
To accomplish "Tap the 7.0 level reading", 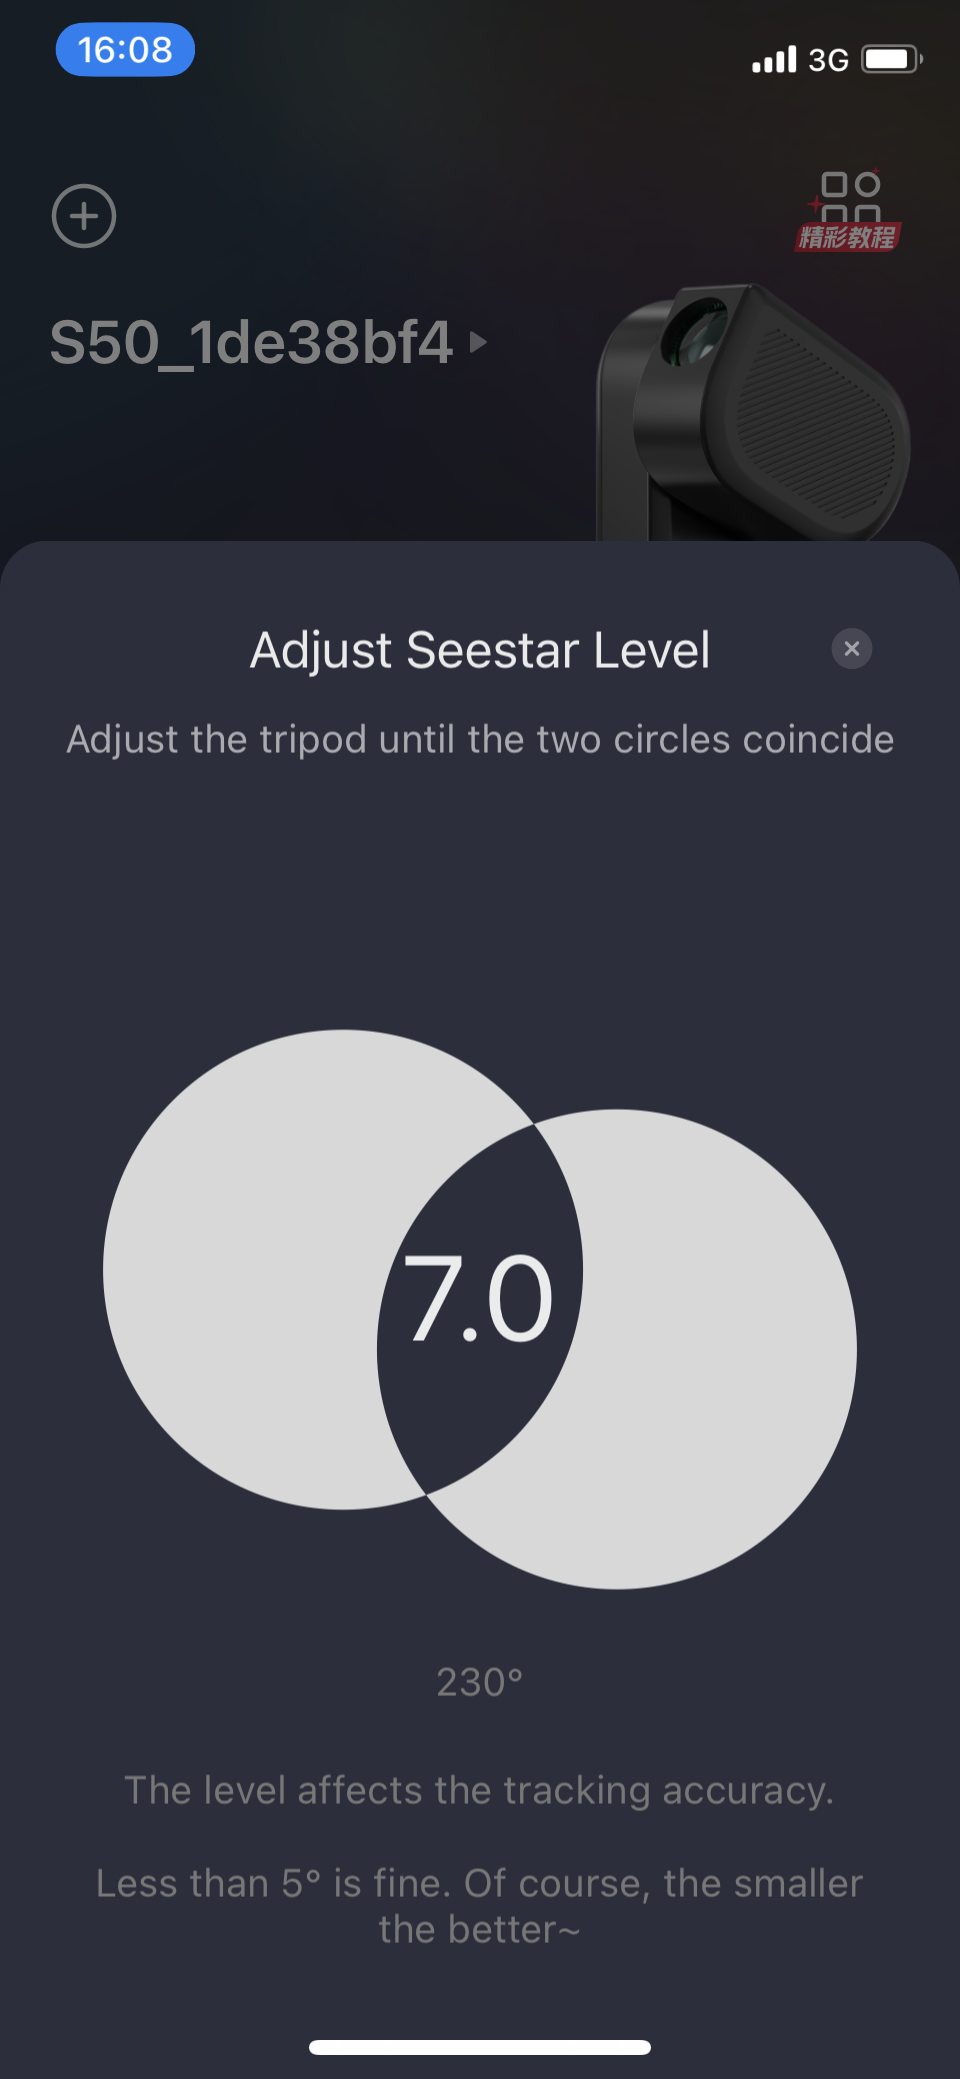I will click(478, 1298).
